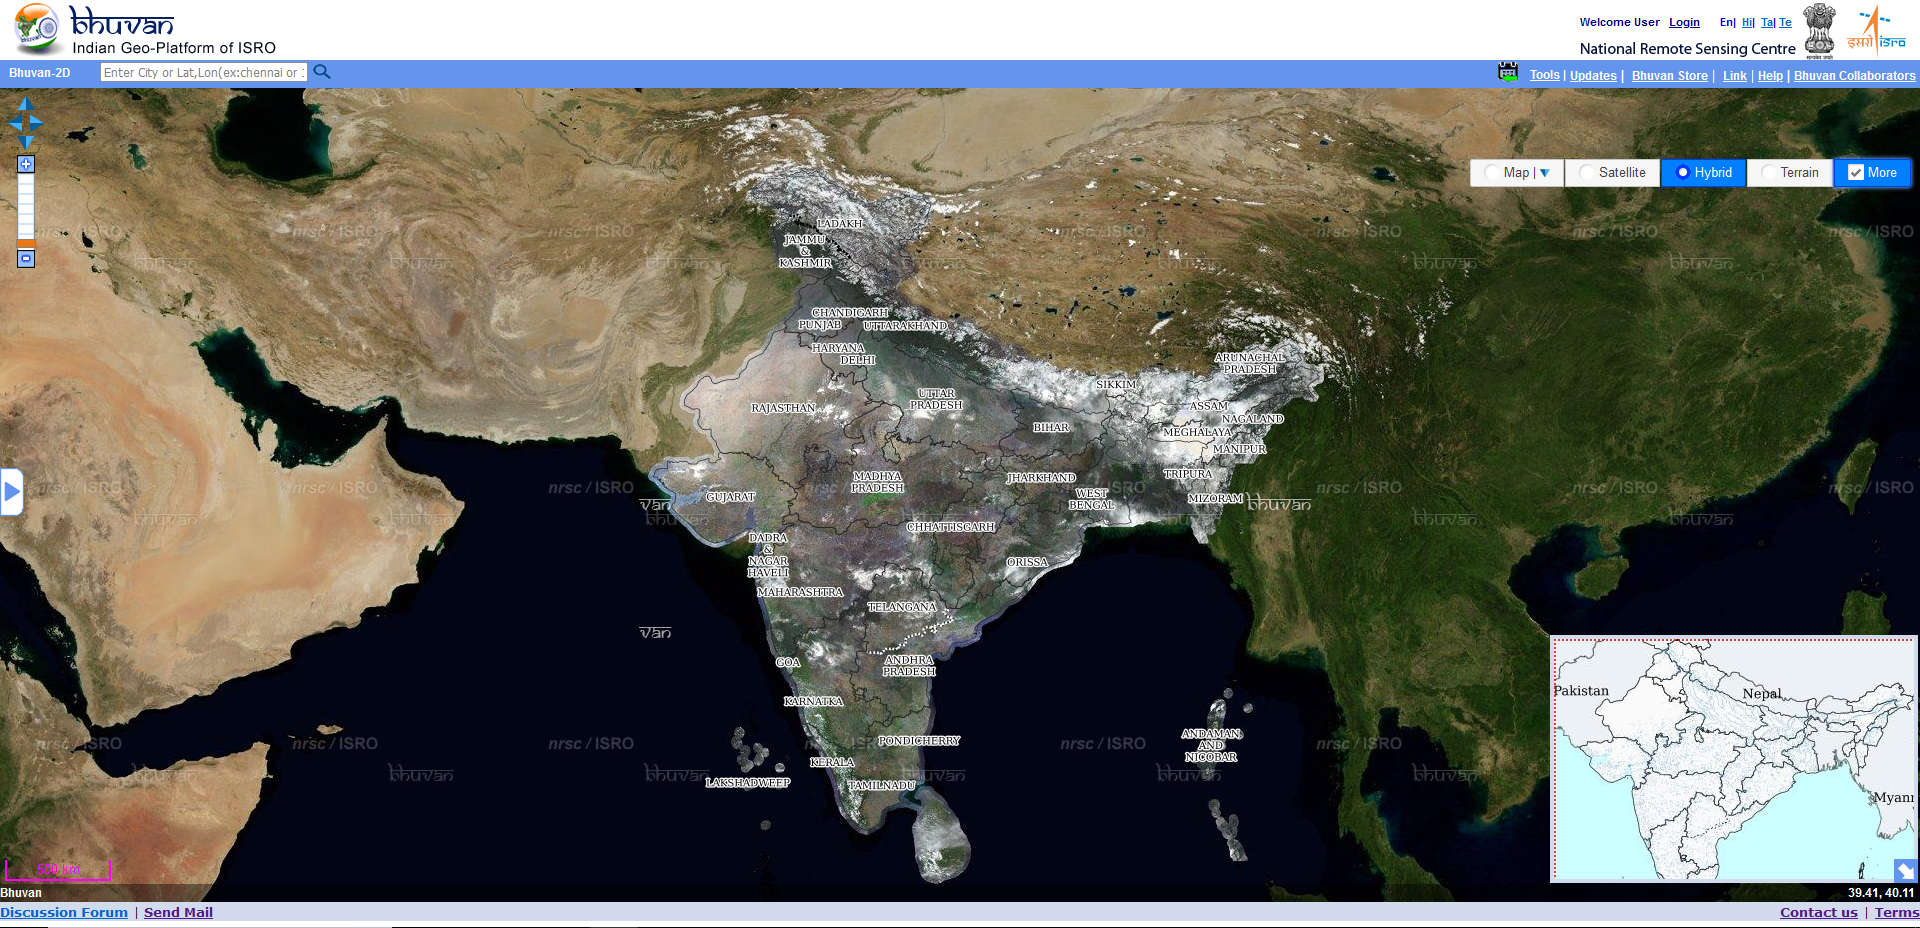The height and width of the screenshot is (928, 1920).
Task: Click the MAHARASHTRA state label
Action: pyautogui.click(x=800, y=592)
